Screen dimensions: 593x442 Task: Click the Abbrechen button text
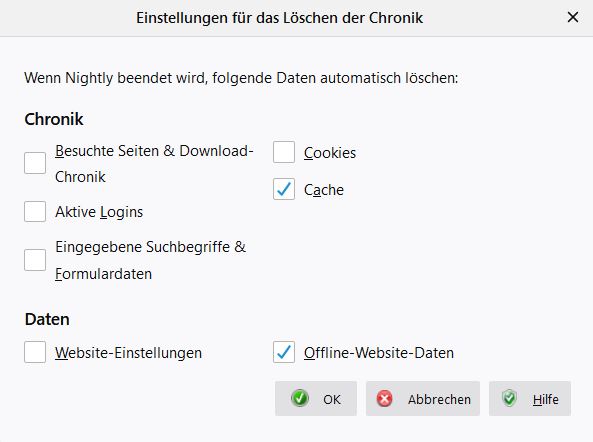[439, 399]
